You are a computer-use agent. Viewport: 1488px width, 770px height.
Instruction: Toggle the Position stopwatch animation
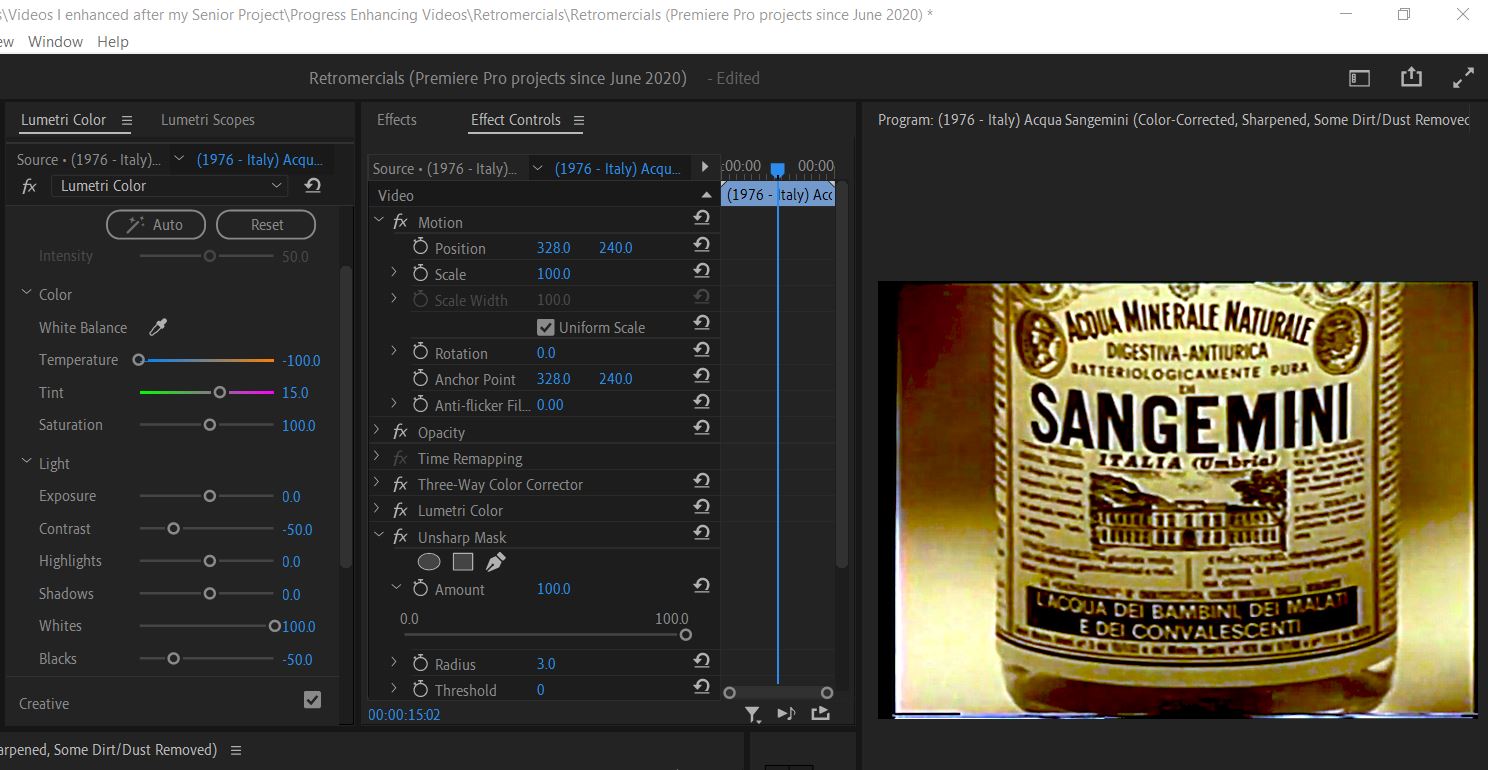[420, 247]
